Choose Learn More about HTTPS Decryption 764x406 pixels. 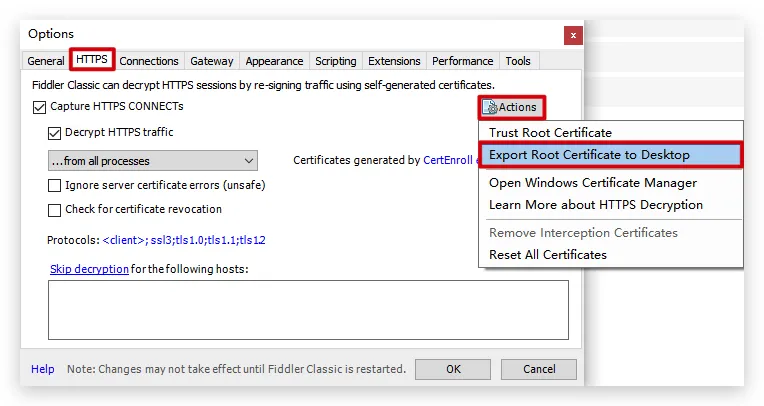pos(611,205)
